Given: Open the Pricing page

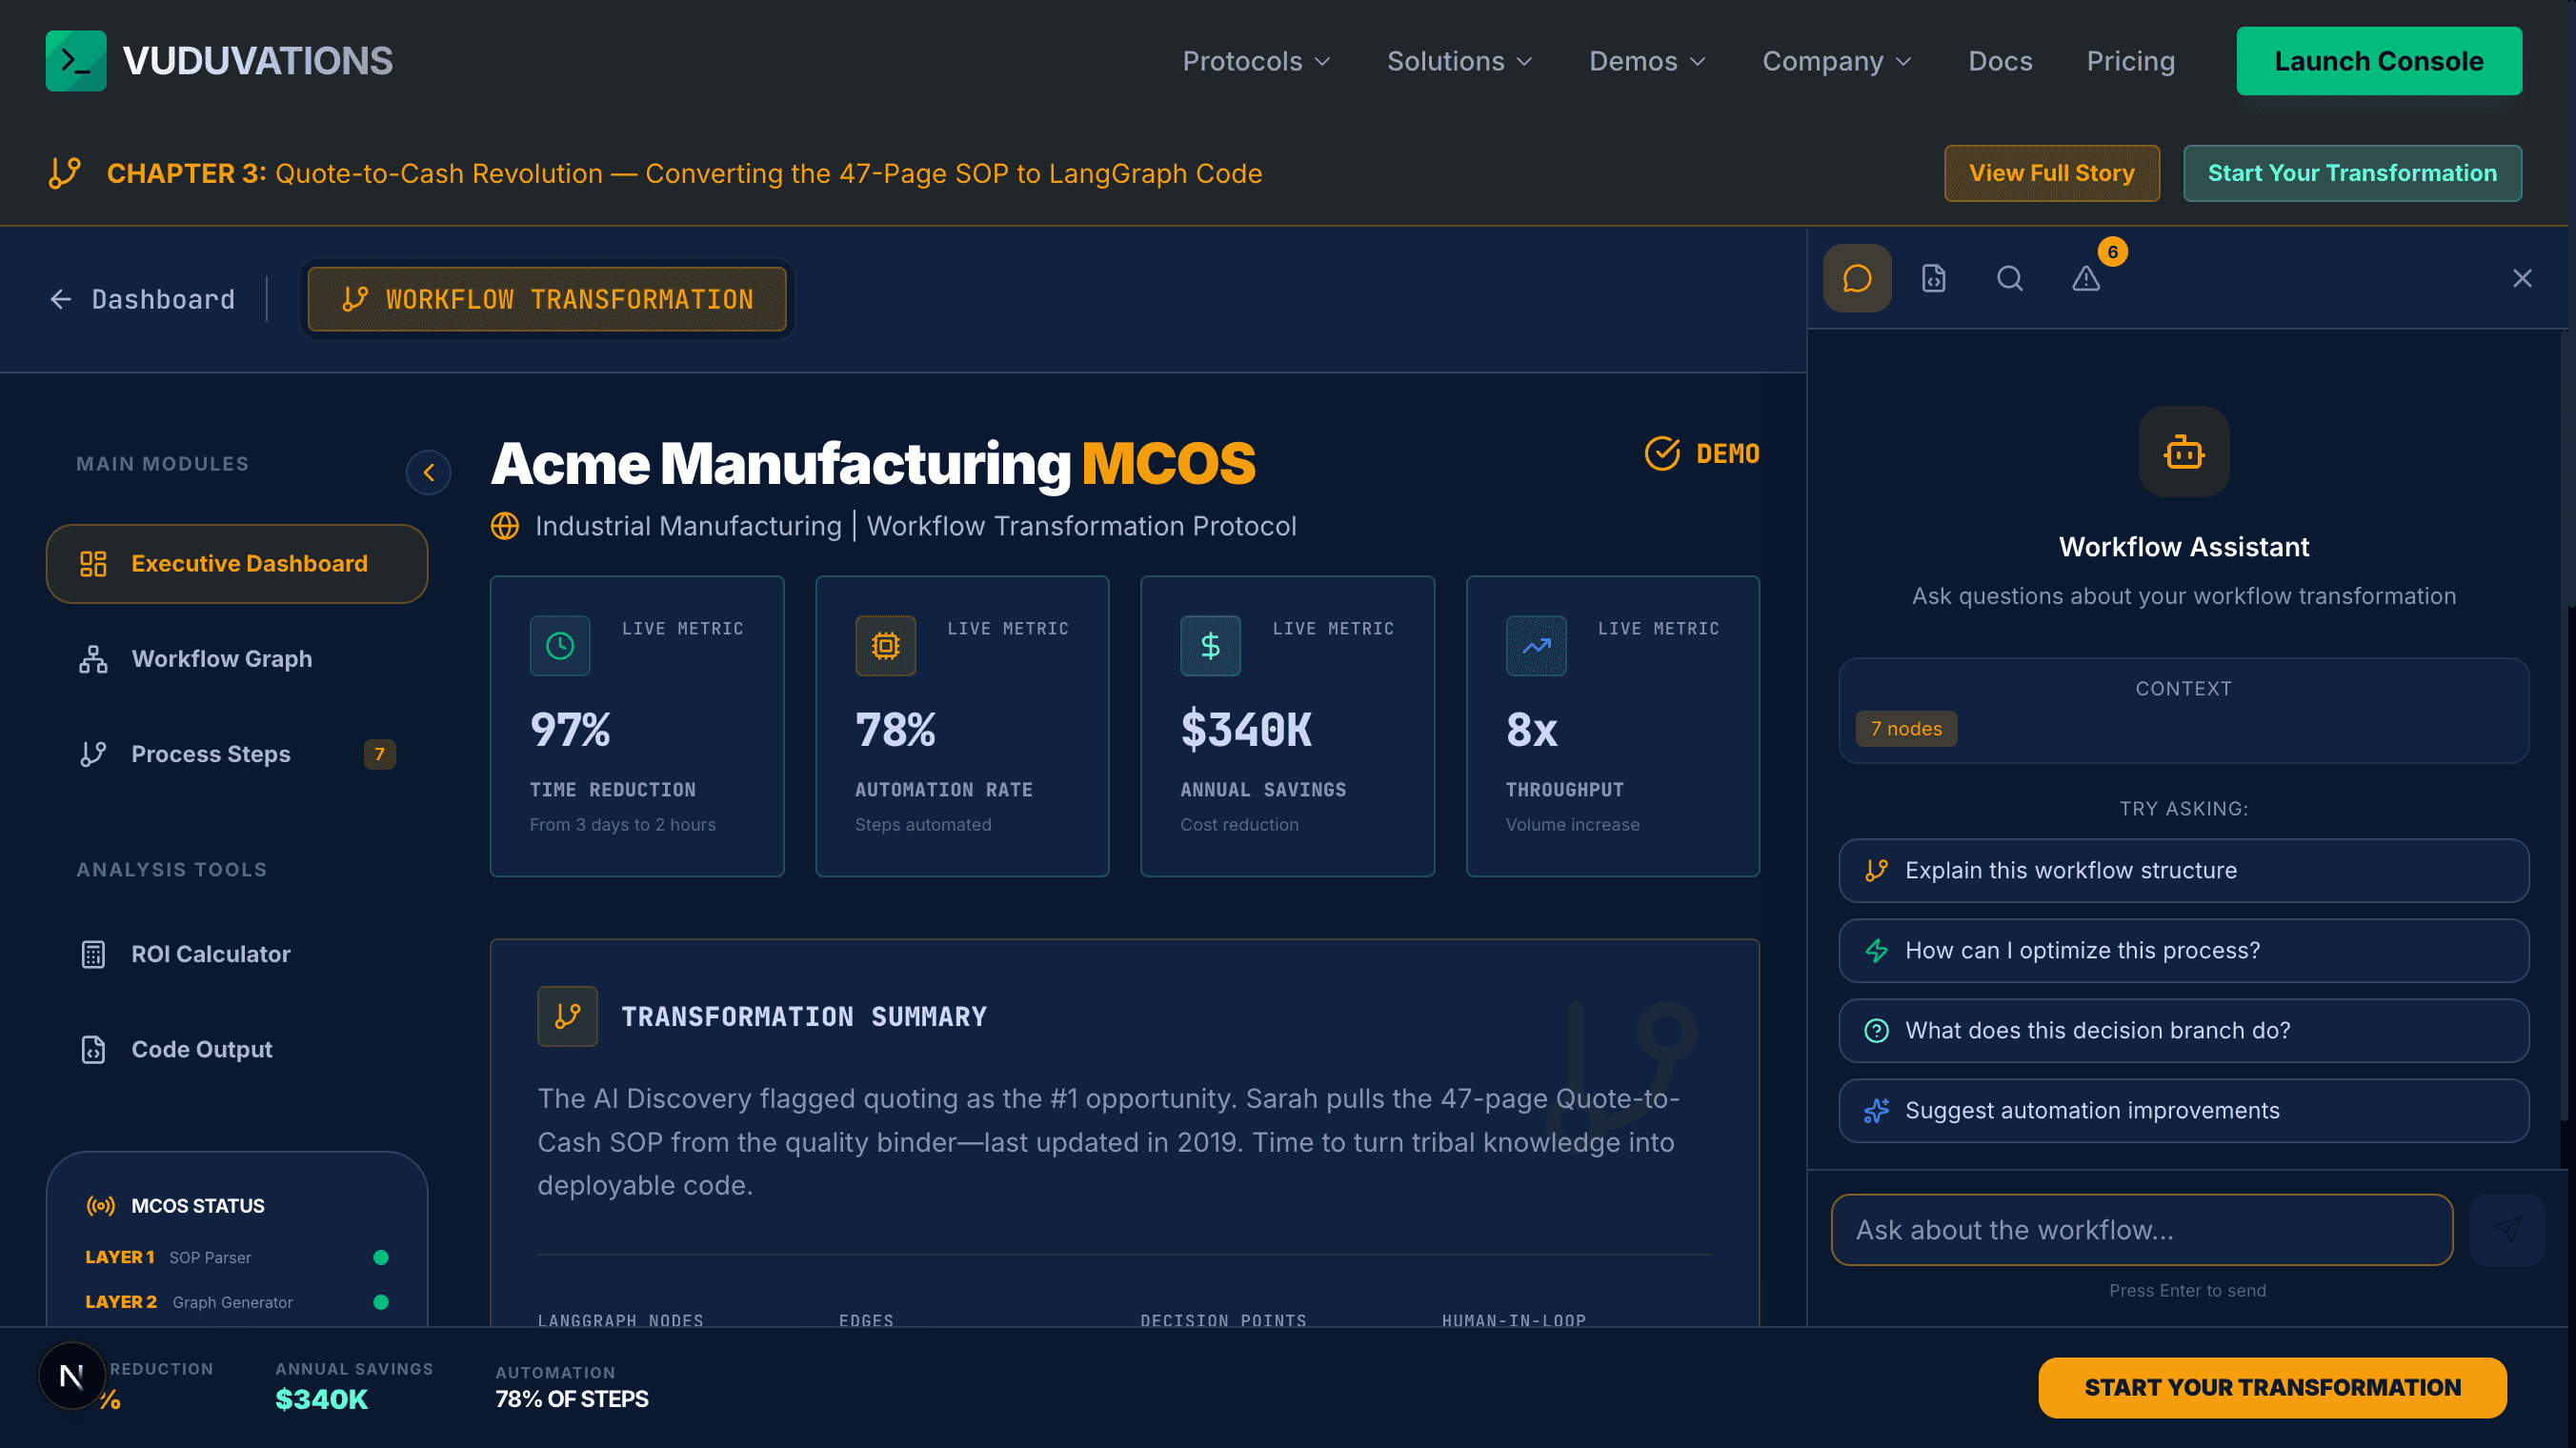Looking at the screenshot, I should point(2130,61).
